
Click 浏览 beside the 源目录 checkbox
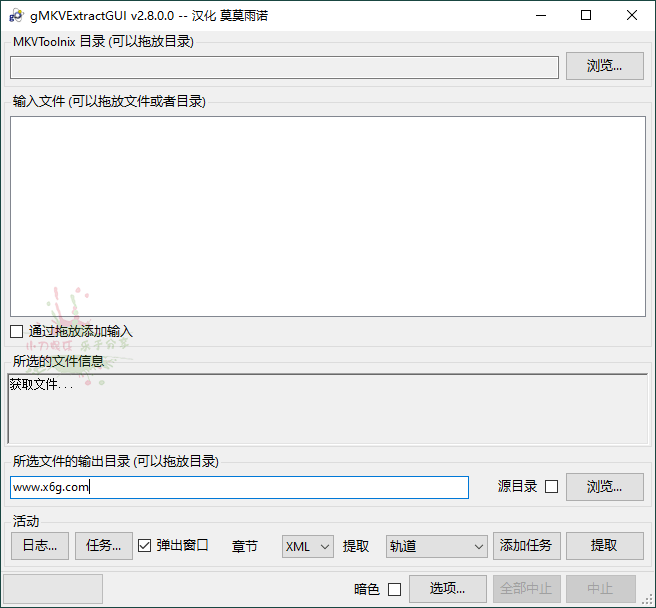point(605,487)
